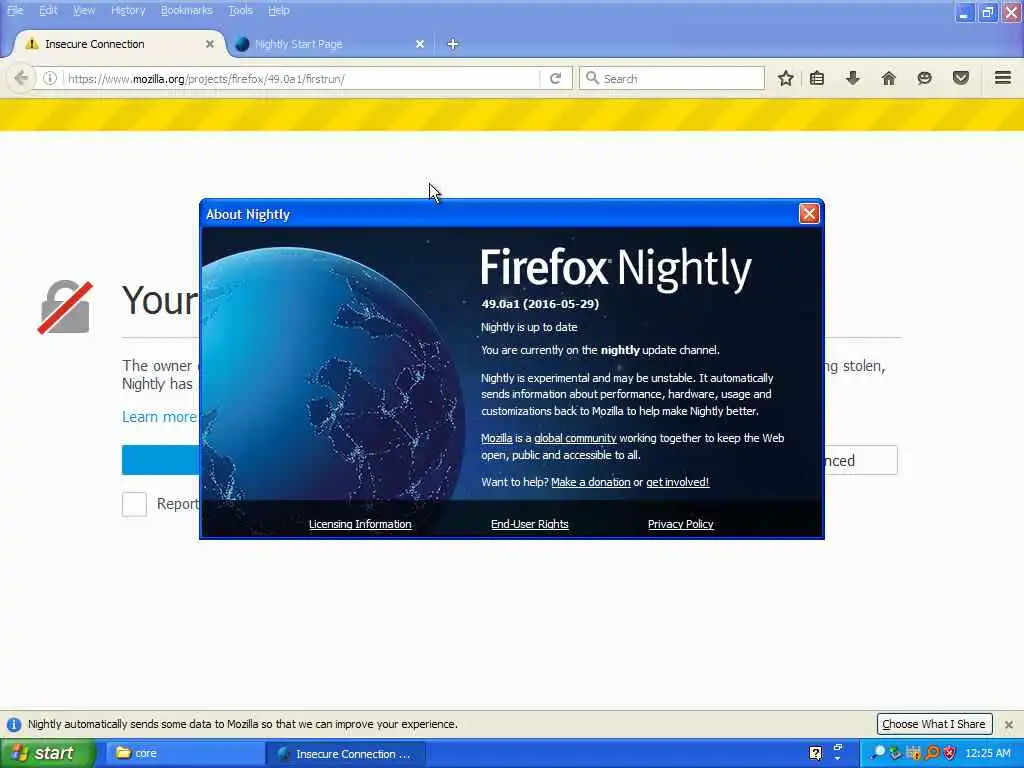Click the help question-mark tray icon

pyautogui.click(x=815, y=753)
